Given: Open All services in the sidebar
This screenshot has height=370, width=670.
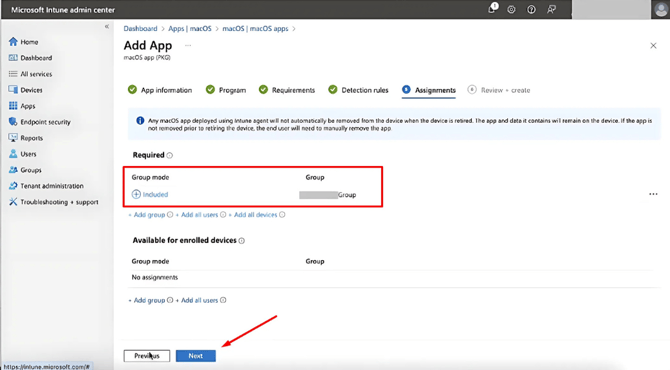Looking at the screenshot, I should pyautogui.click(x=36, y=74).
